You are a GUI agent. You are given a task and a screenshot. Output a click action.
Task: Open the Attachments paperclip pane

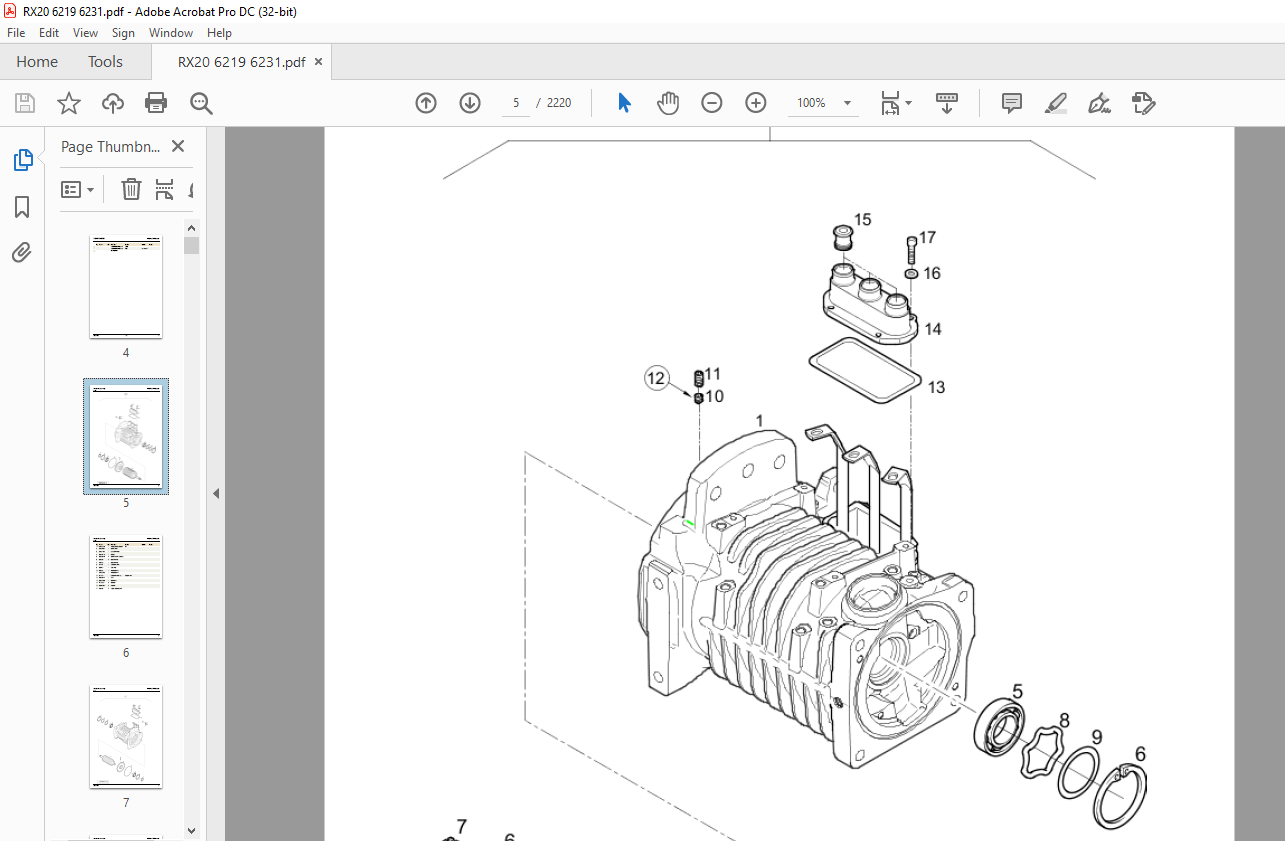coord(22,252)
